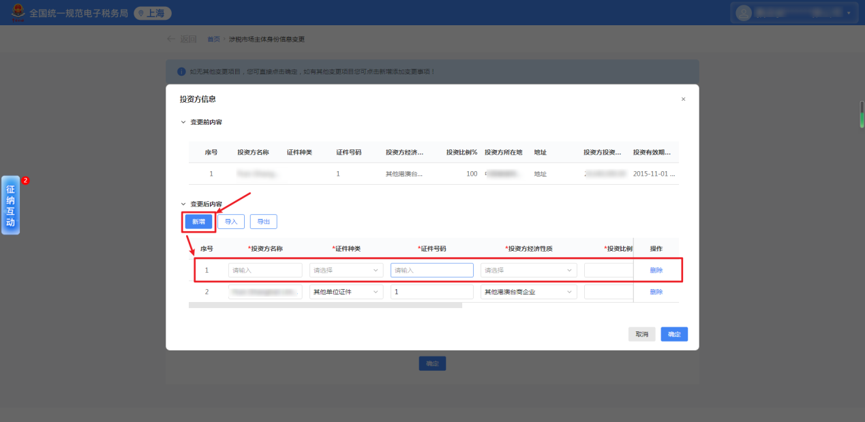Close the 投资方信息 dialog with X

683,99
